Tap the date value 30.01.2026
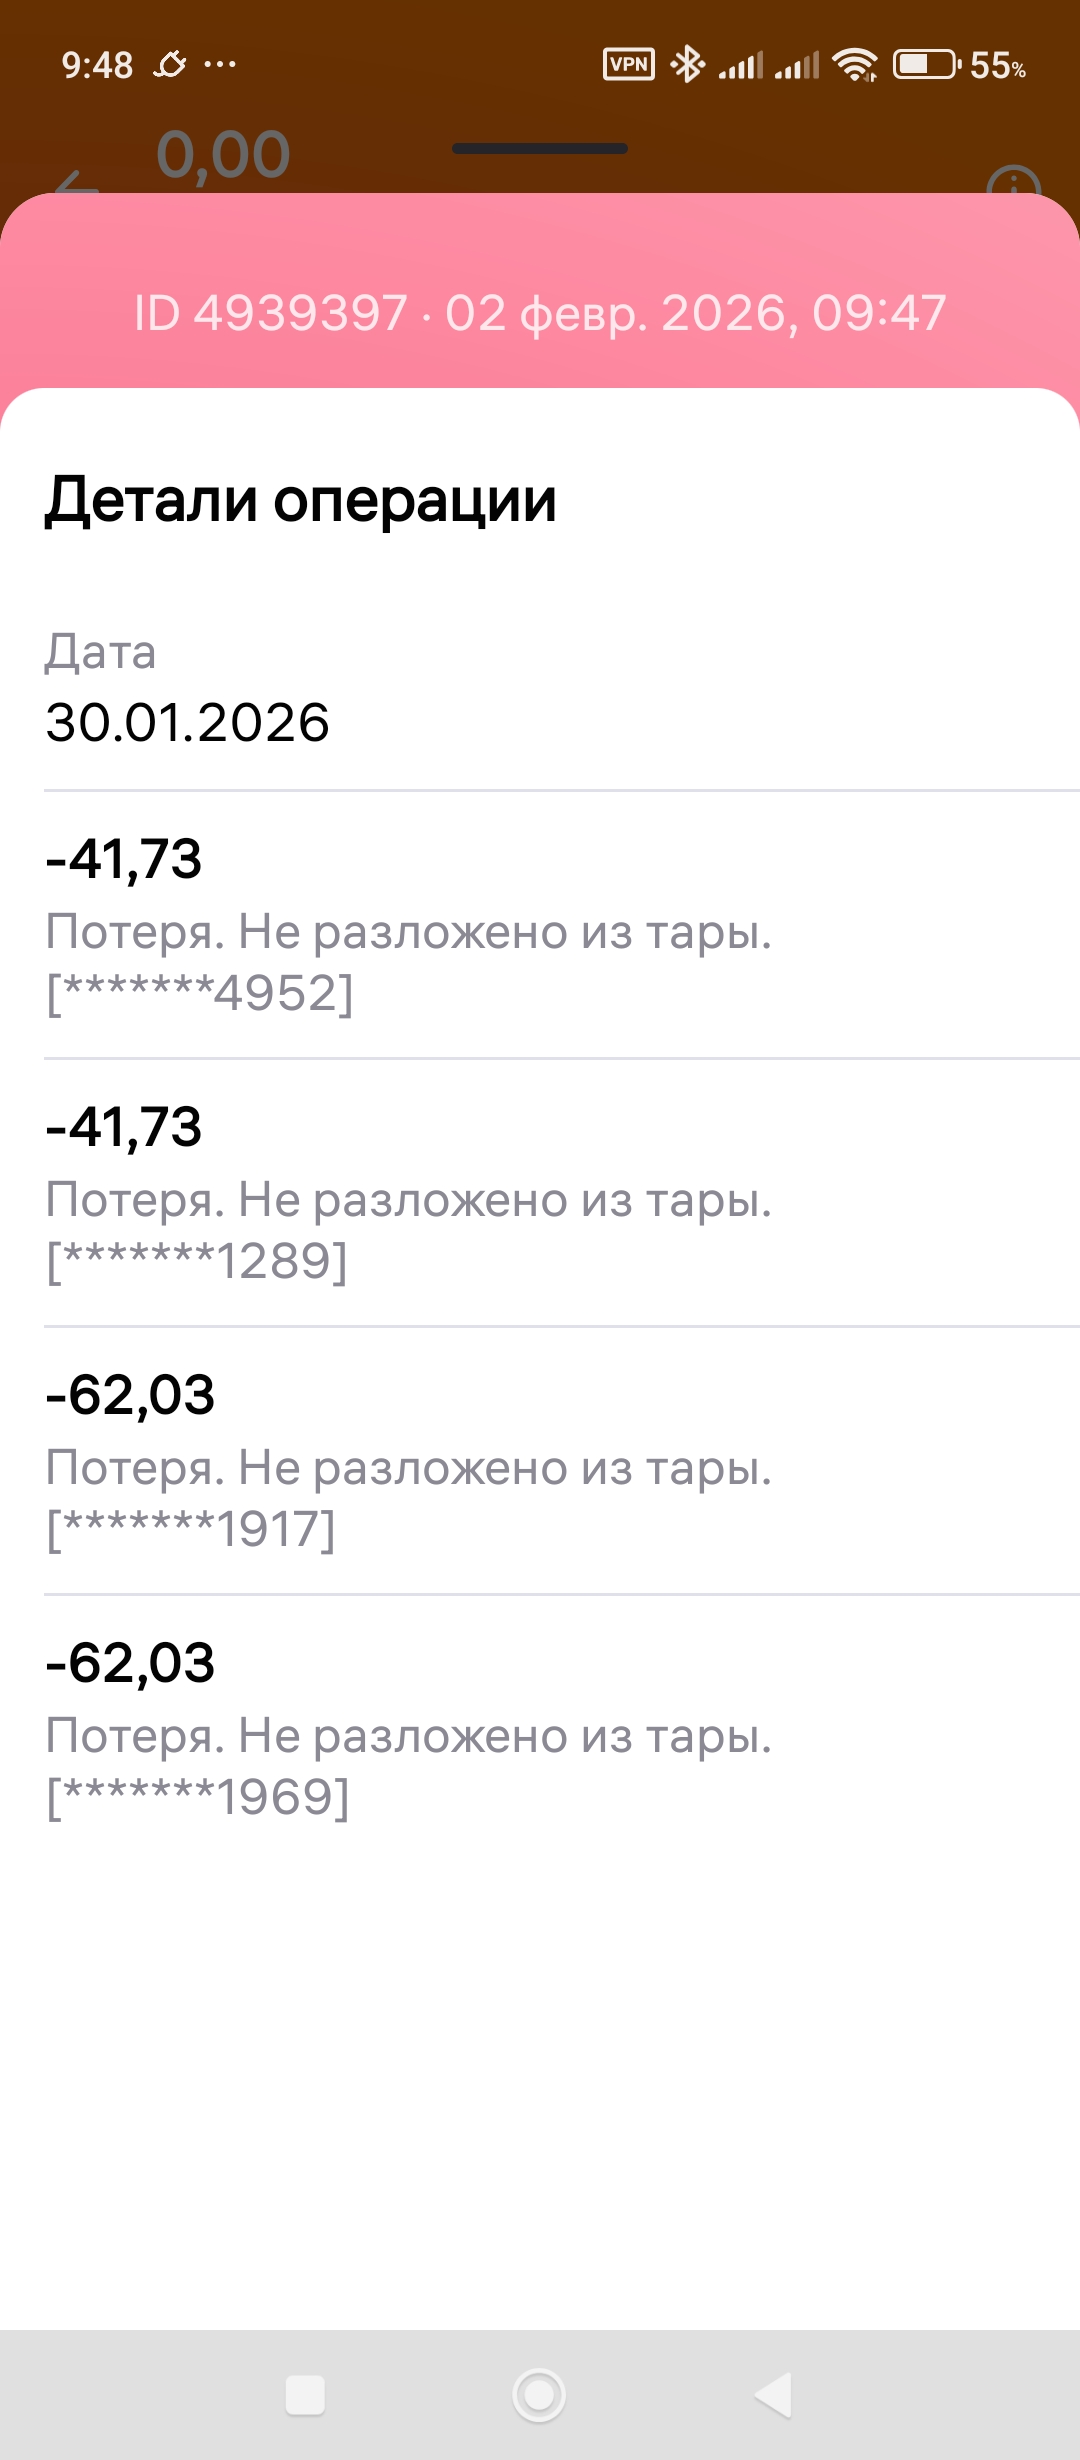The width and height of the screenshot is (1080, 2460). pos(187,722)
